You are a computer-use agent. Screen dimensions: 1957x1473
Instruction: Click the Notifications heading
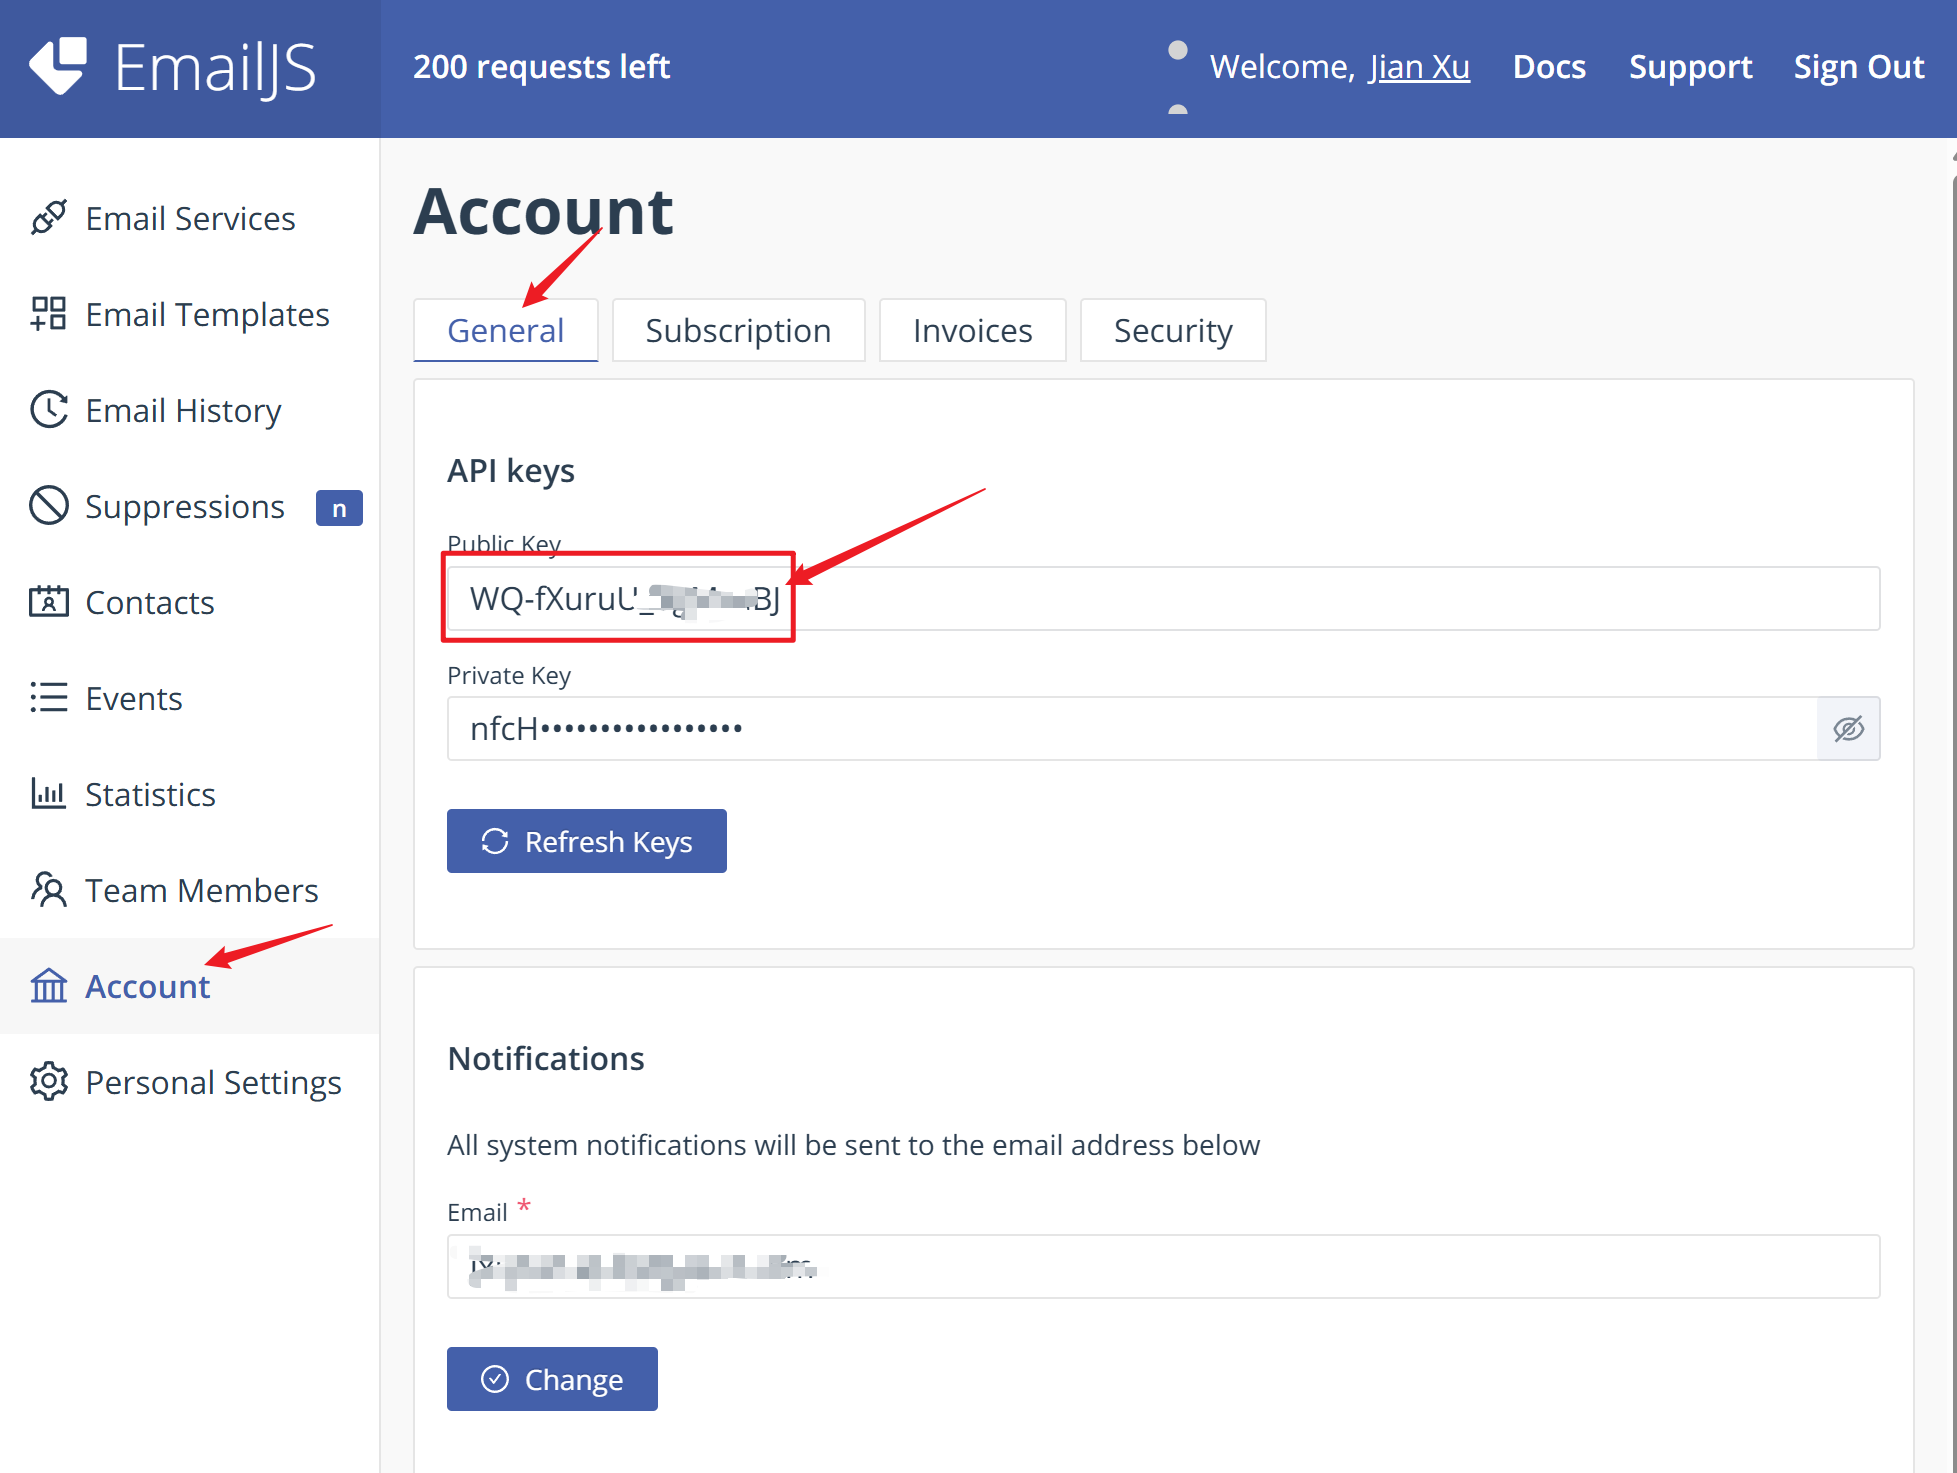546,1058
